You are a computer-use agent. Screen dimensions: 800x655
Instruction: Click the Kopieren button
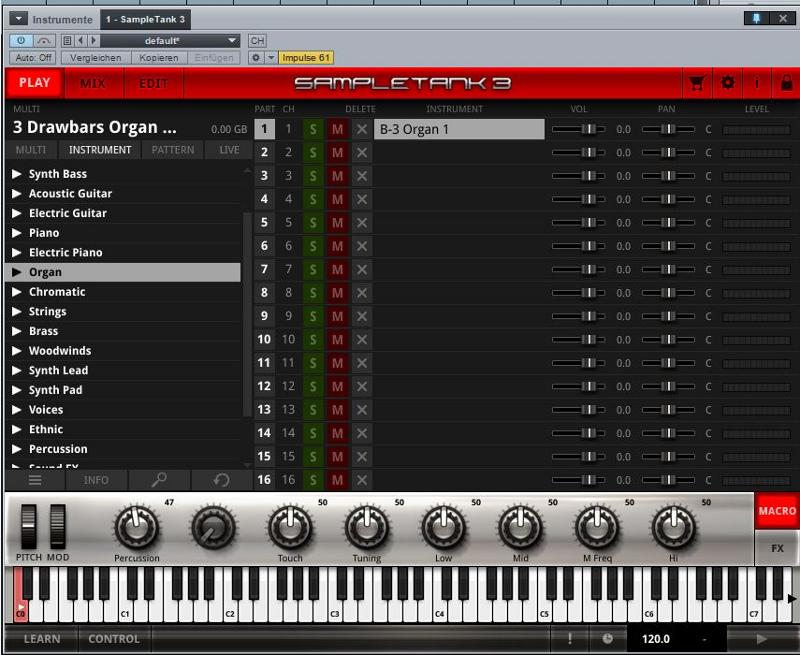[x=159, y=58]
